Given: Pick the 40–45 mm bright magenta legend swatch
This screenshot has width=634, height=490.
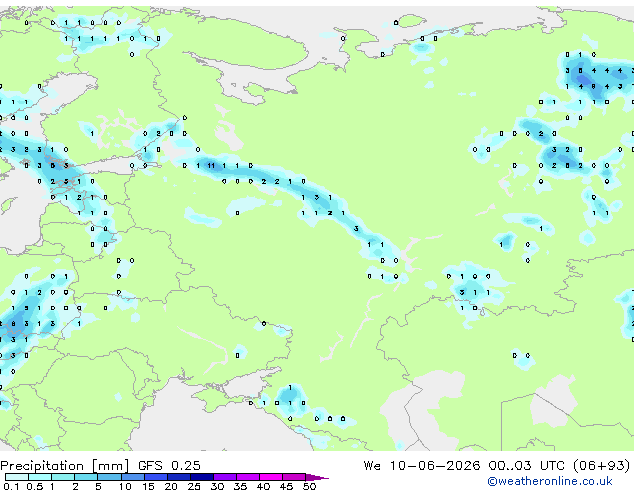Looking at the screenshot, I should tap(271, 477).
